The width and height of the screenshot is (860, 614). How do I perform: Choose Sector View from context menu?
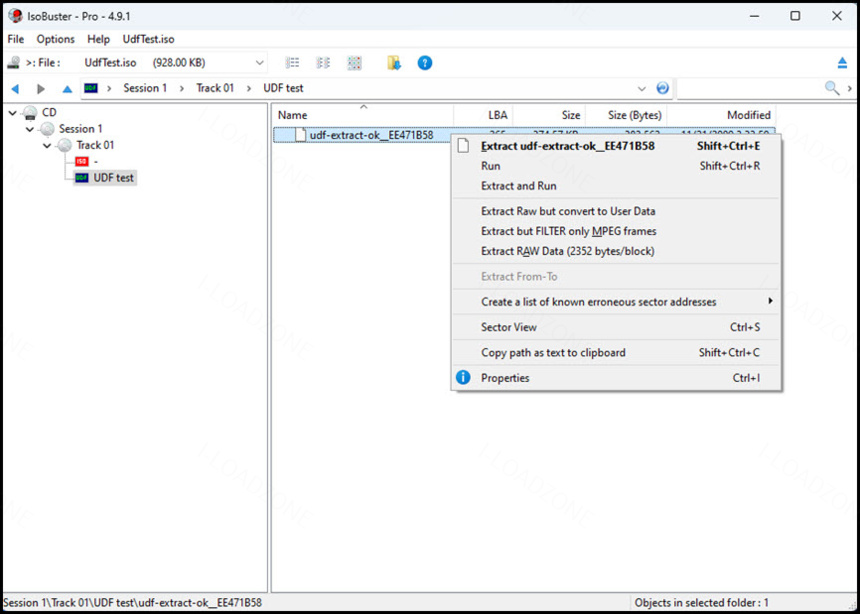coord(616,327)
